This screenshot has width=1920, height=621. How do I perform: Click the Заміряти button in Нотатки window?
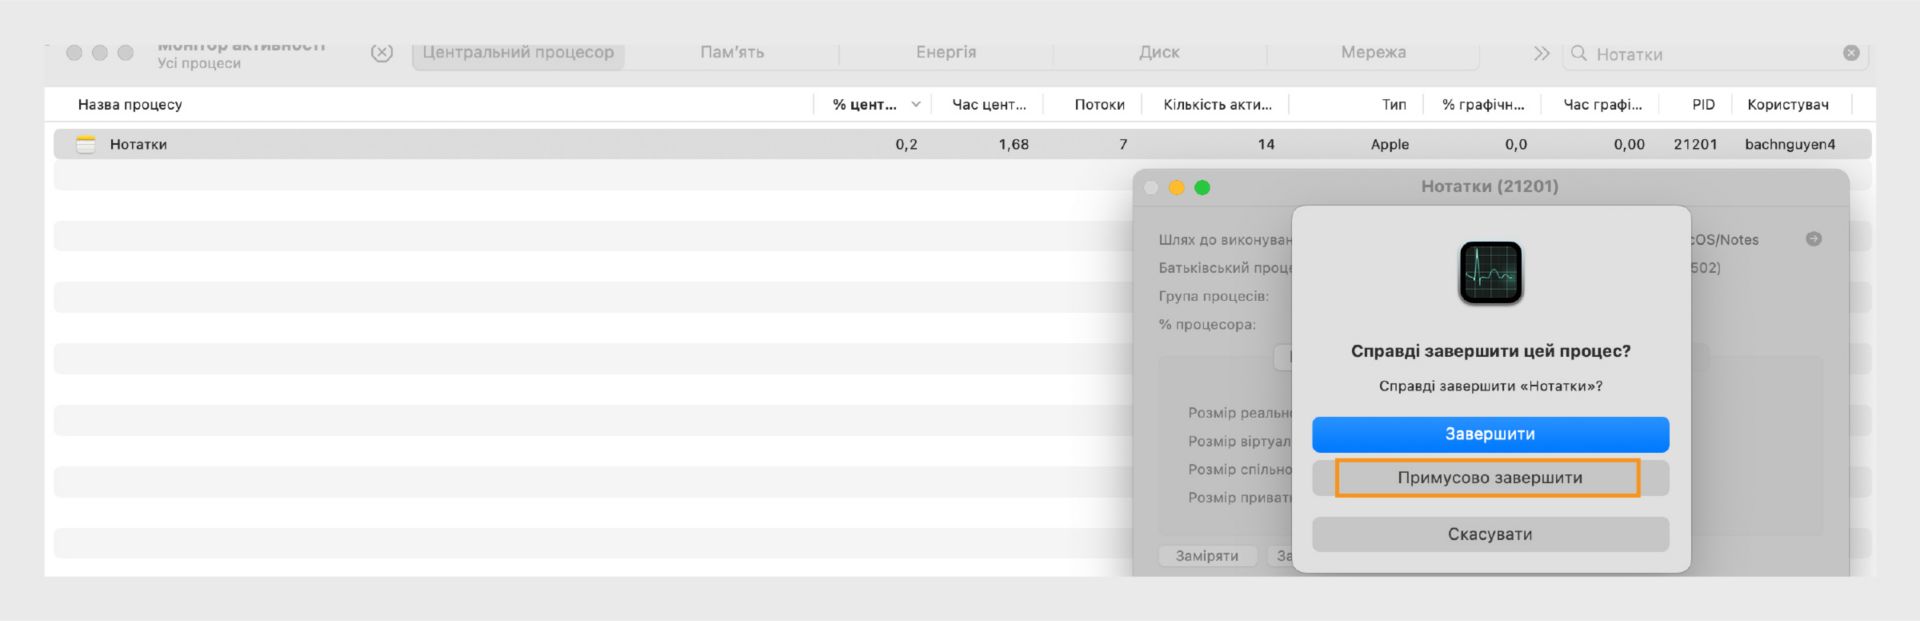(1207, 556)
